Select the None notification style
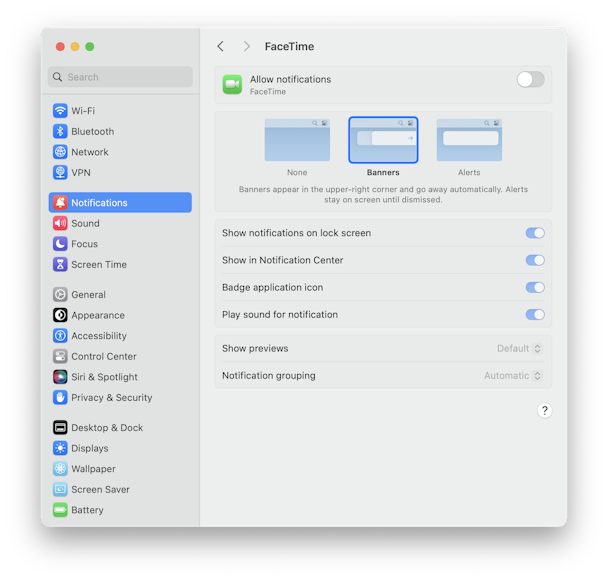This screenshot has height=581, width=608. 297,140
